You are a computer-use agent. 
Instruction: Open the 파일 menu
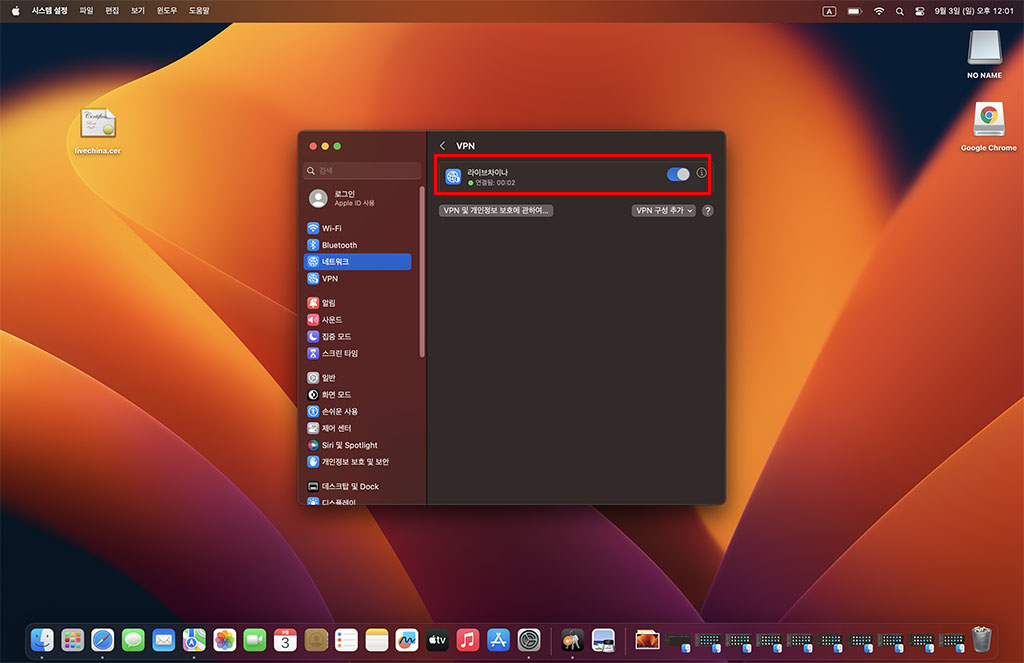(86, 11)
